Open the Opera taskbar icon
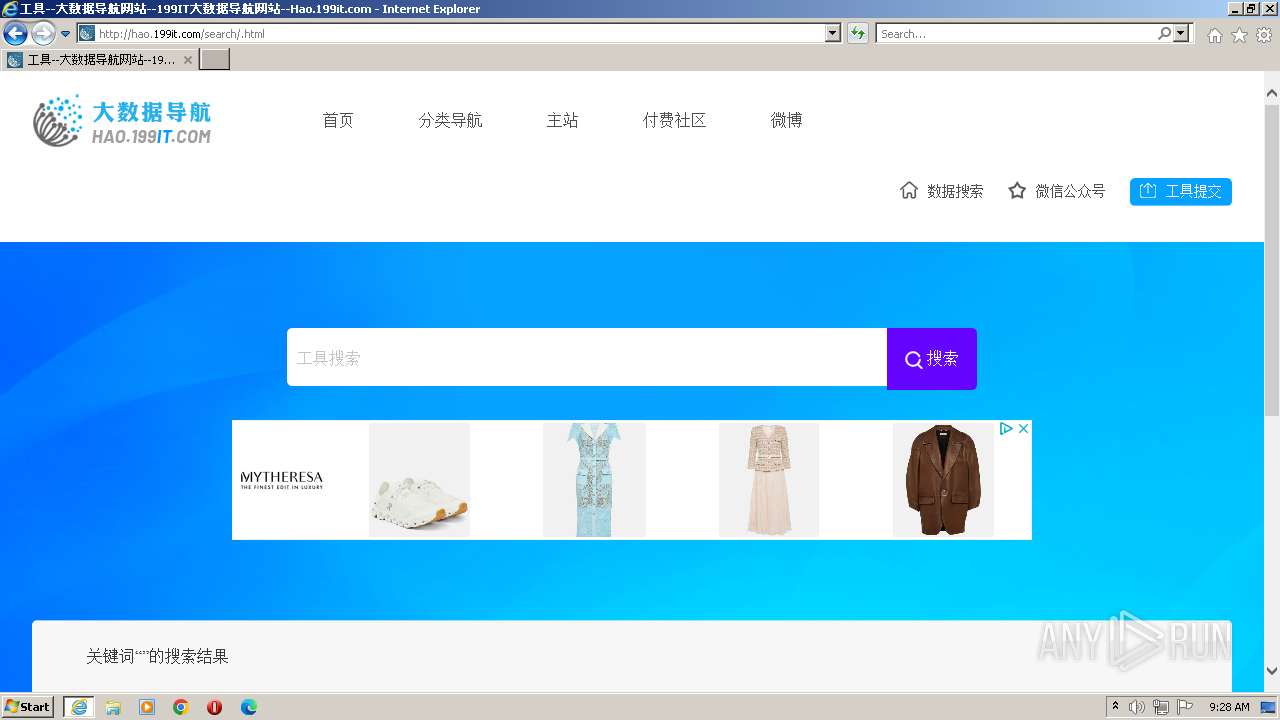This screenshot has height=720, width=1280. pos(214,707)
